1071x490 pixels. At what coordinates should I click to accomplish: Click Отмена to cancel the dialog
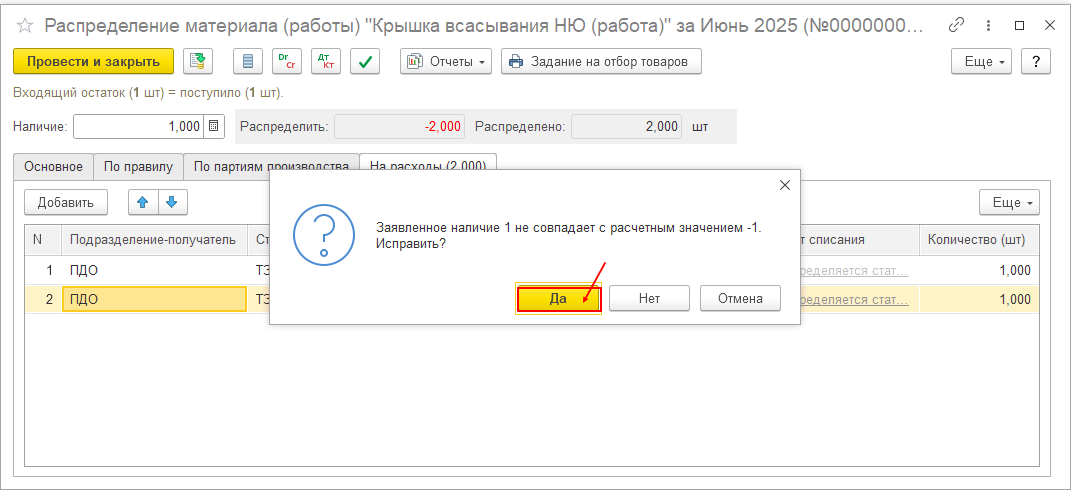tap(740, 298)
